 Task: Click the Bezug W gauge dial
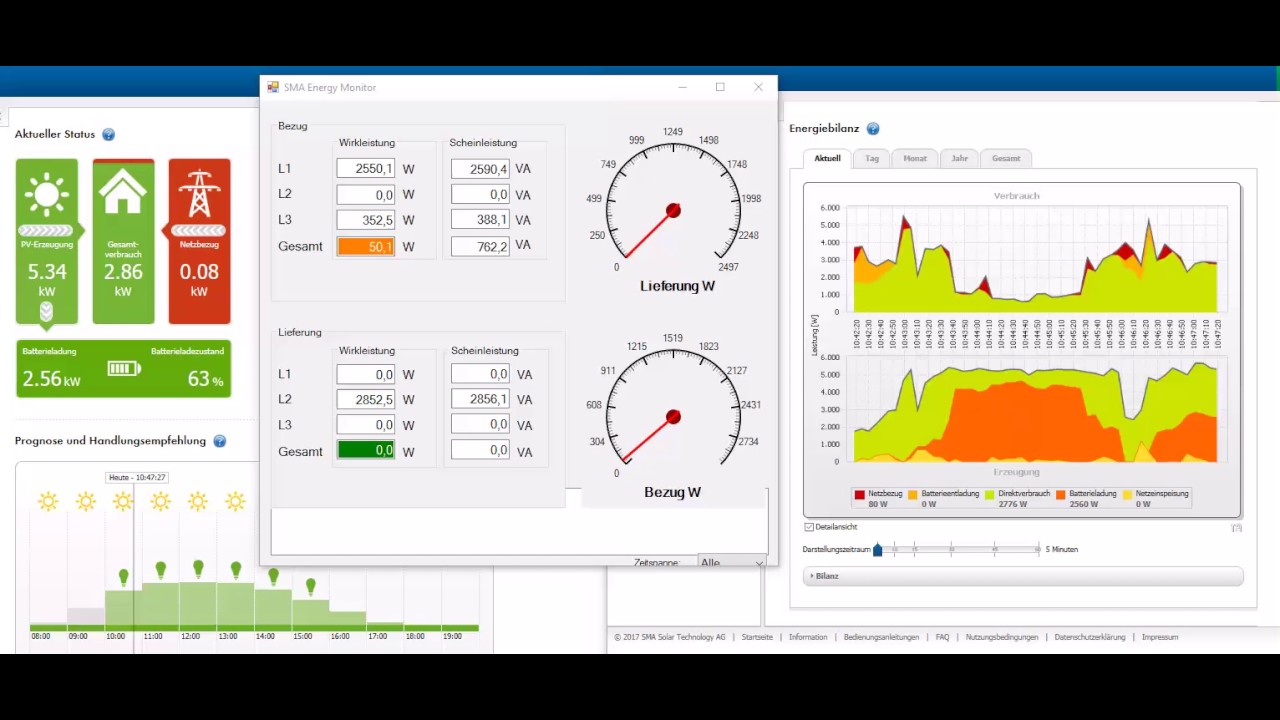click(673, 417)
